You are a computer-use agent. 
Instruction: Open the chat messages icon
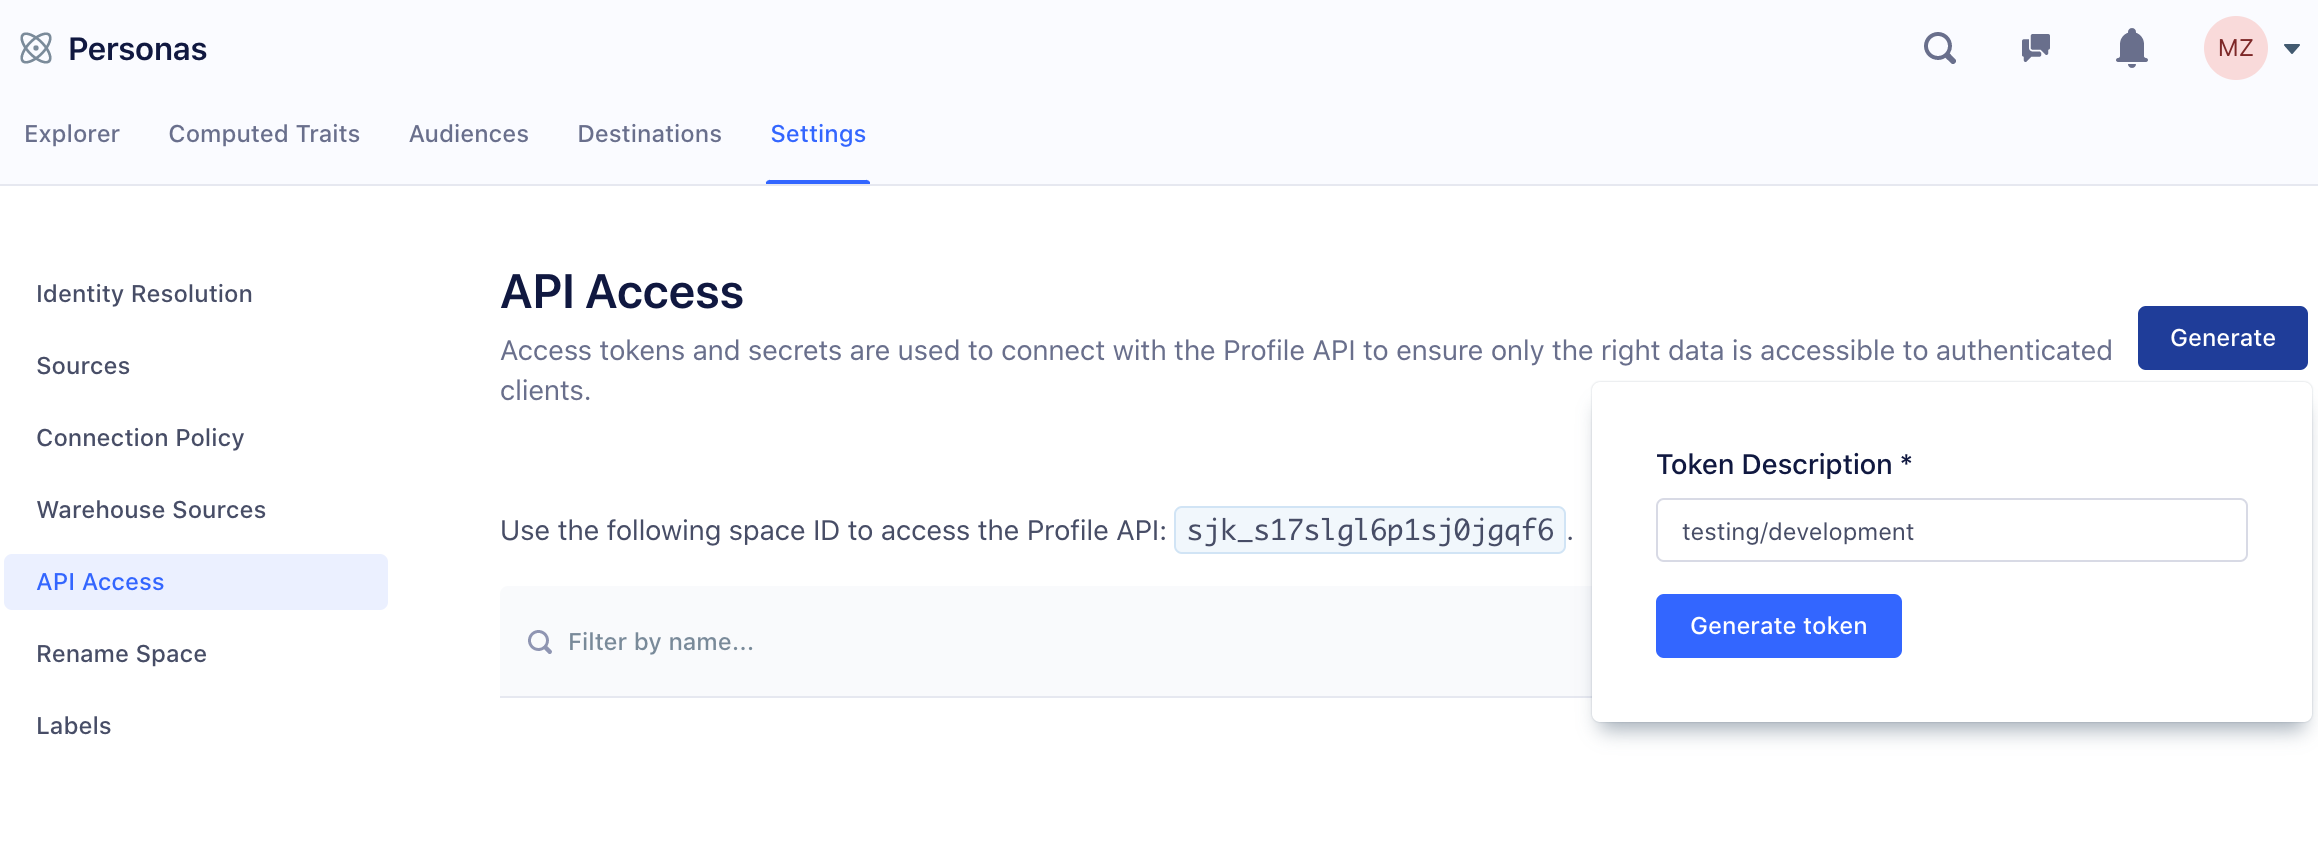2035,48
